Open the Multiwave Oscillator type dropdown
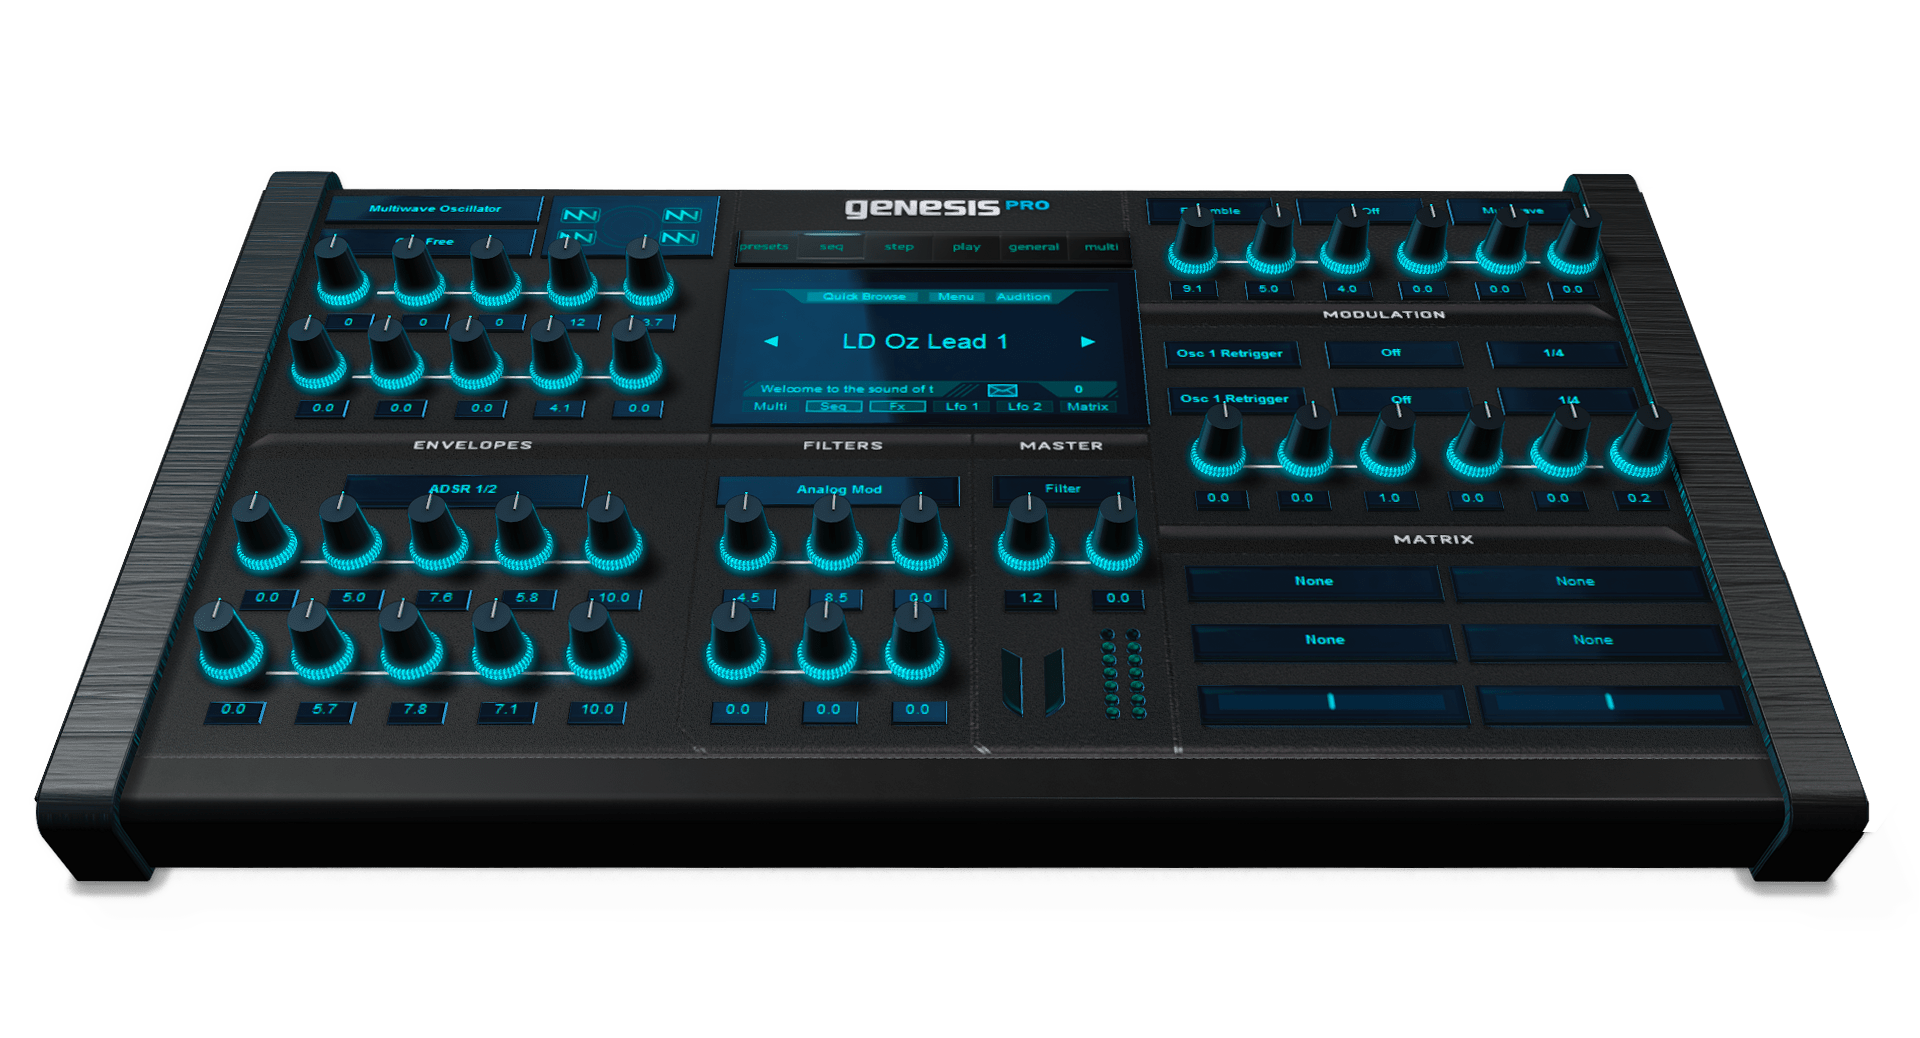This screenshot has height=1038, width=1920. click(x=434, y=208)
